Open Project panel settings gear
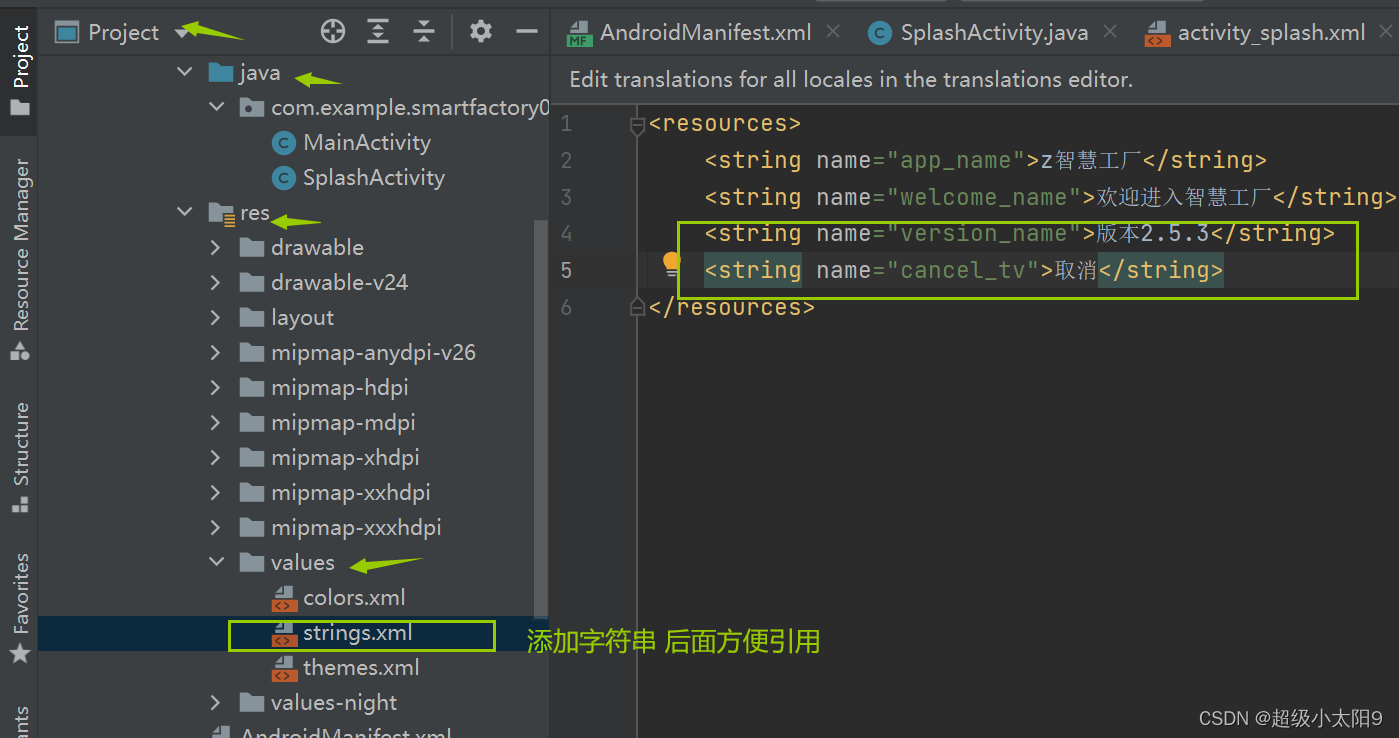 (481, 32)
